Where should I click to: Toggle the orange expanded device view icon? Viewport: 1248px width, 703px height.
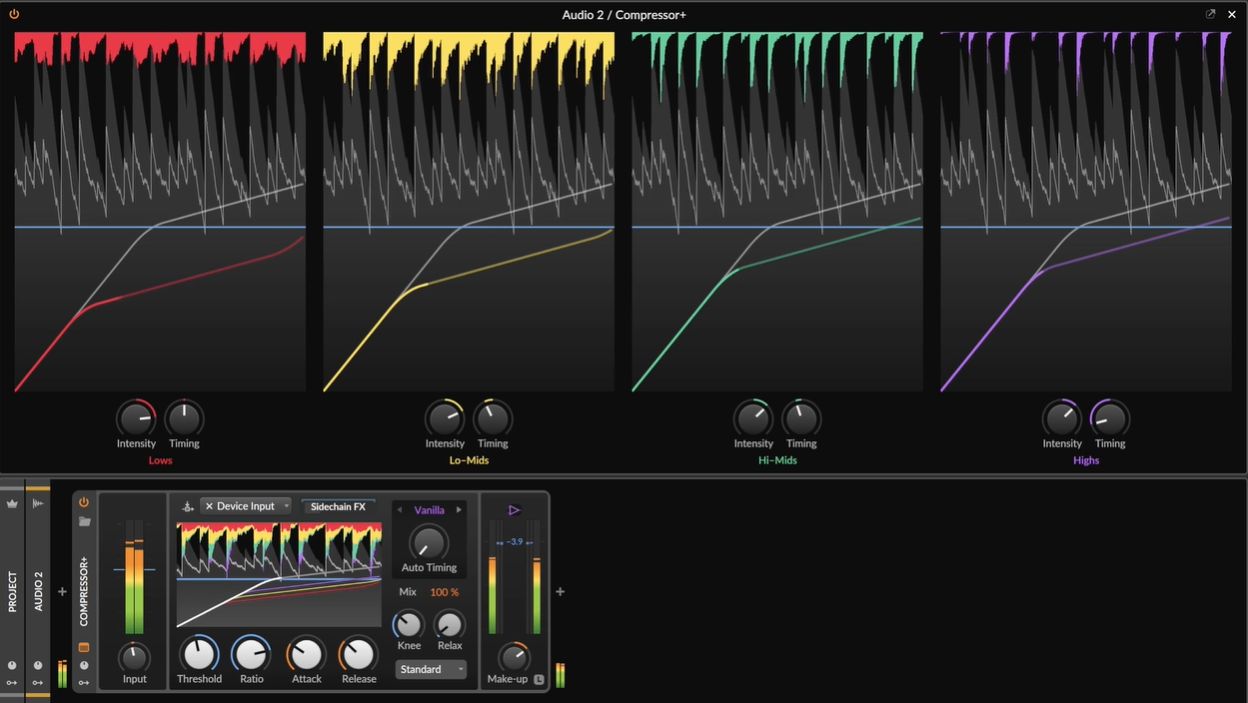click(84, 647)
